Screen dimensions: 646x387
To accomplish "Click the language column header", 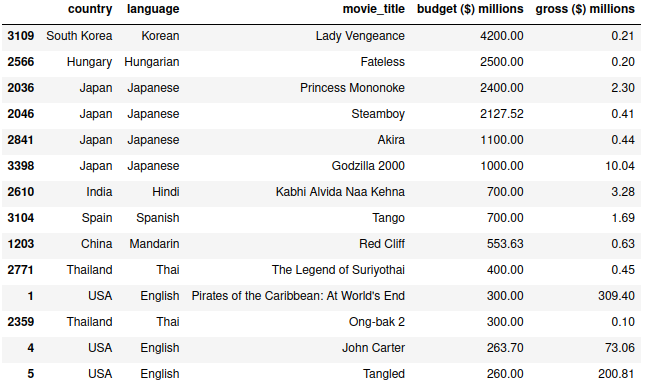I will point(153,9).
